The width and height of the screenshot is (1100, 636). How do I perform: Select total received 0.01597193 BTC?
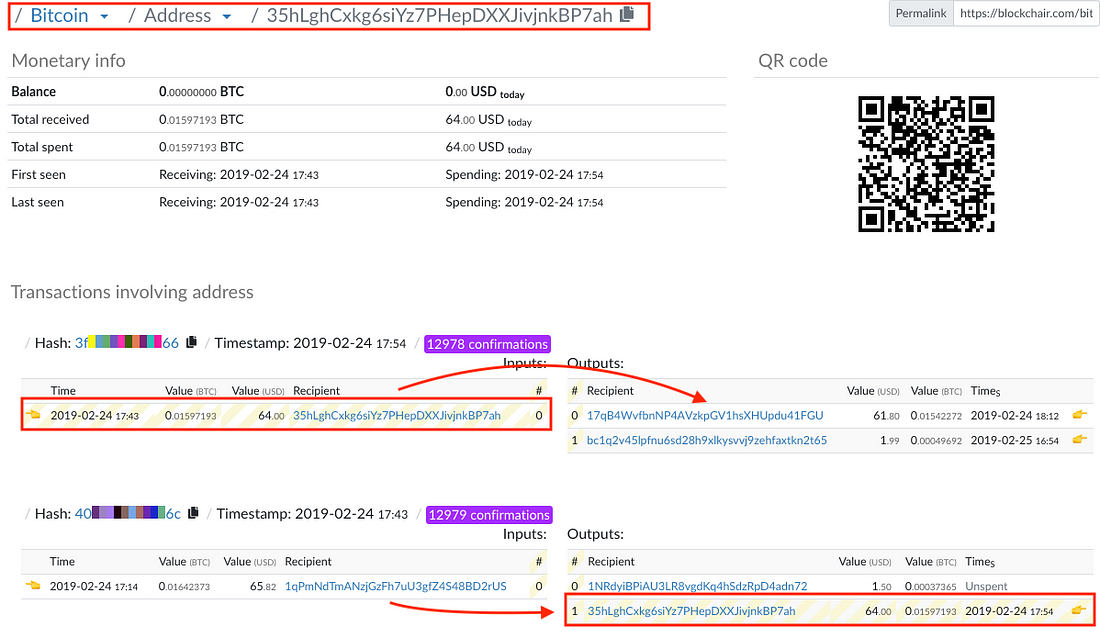point(201,119)
